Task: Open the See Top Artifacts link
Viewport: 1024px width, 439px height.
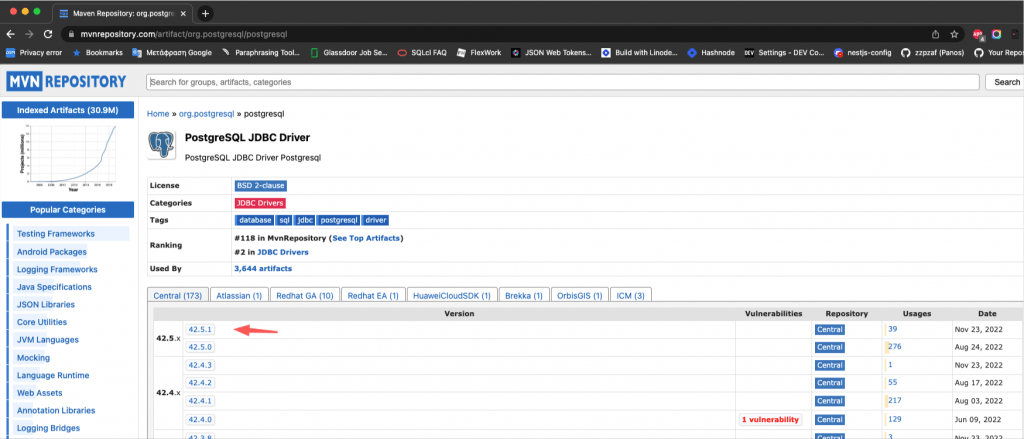Action: click(366, 238)
